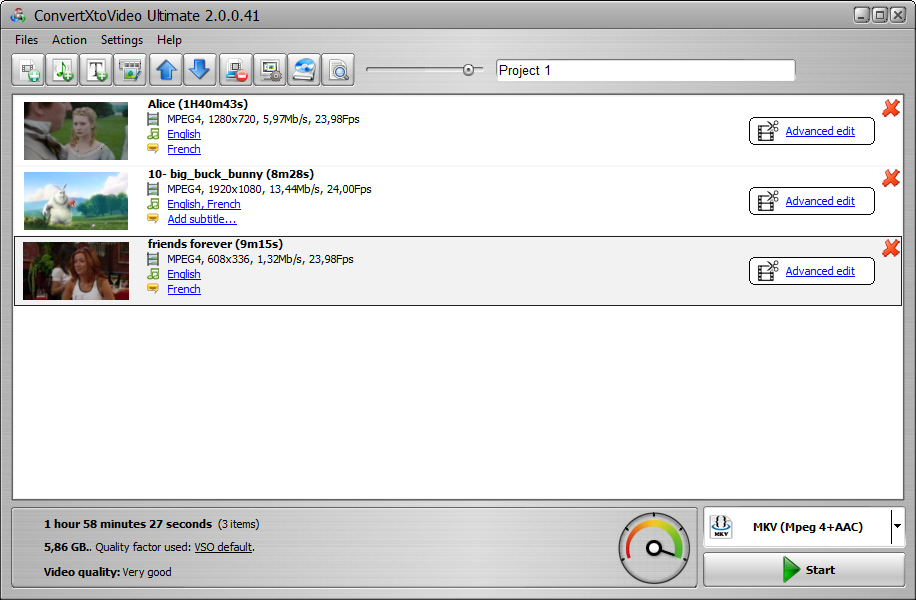Open the conversion settings icon

[270, 70]
